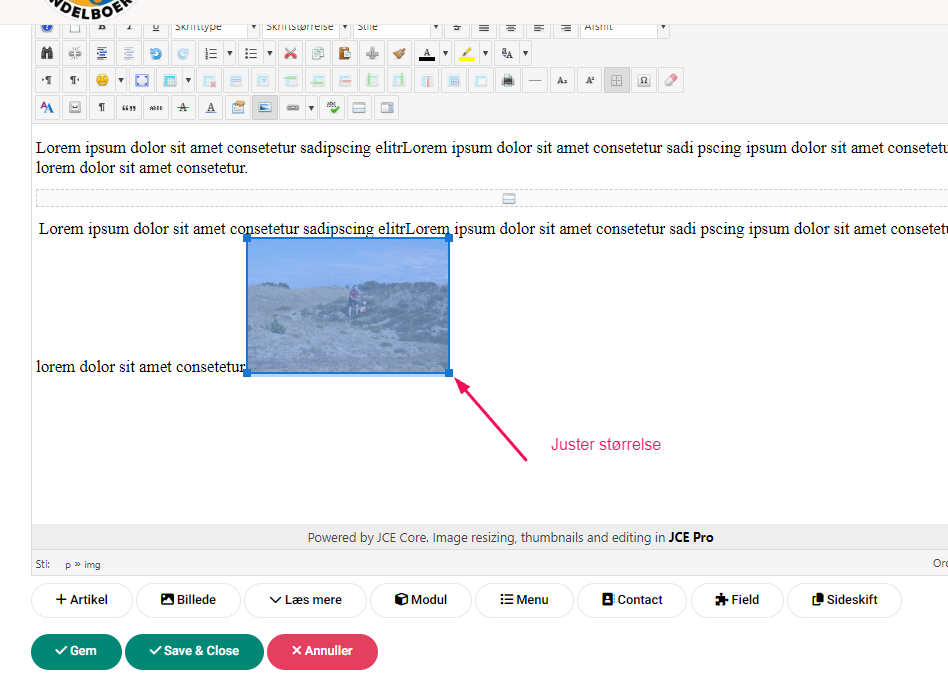The height and width of the screenshot is (683, 948).
Task: Insert an emoticon with the smiley icon
Action: click(x=102, y=80)
